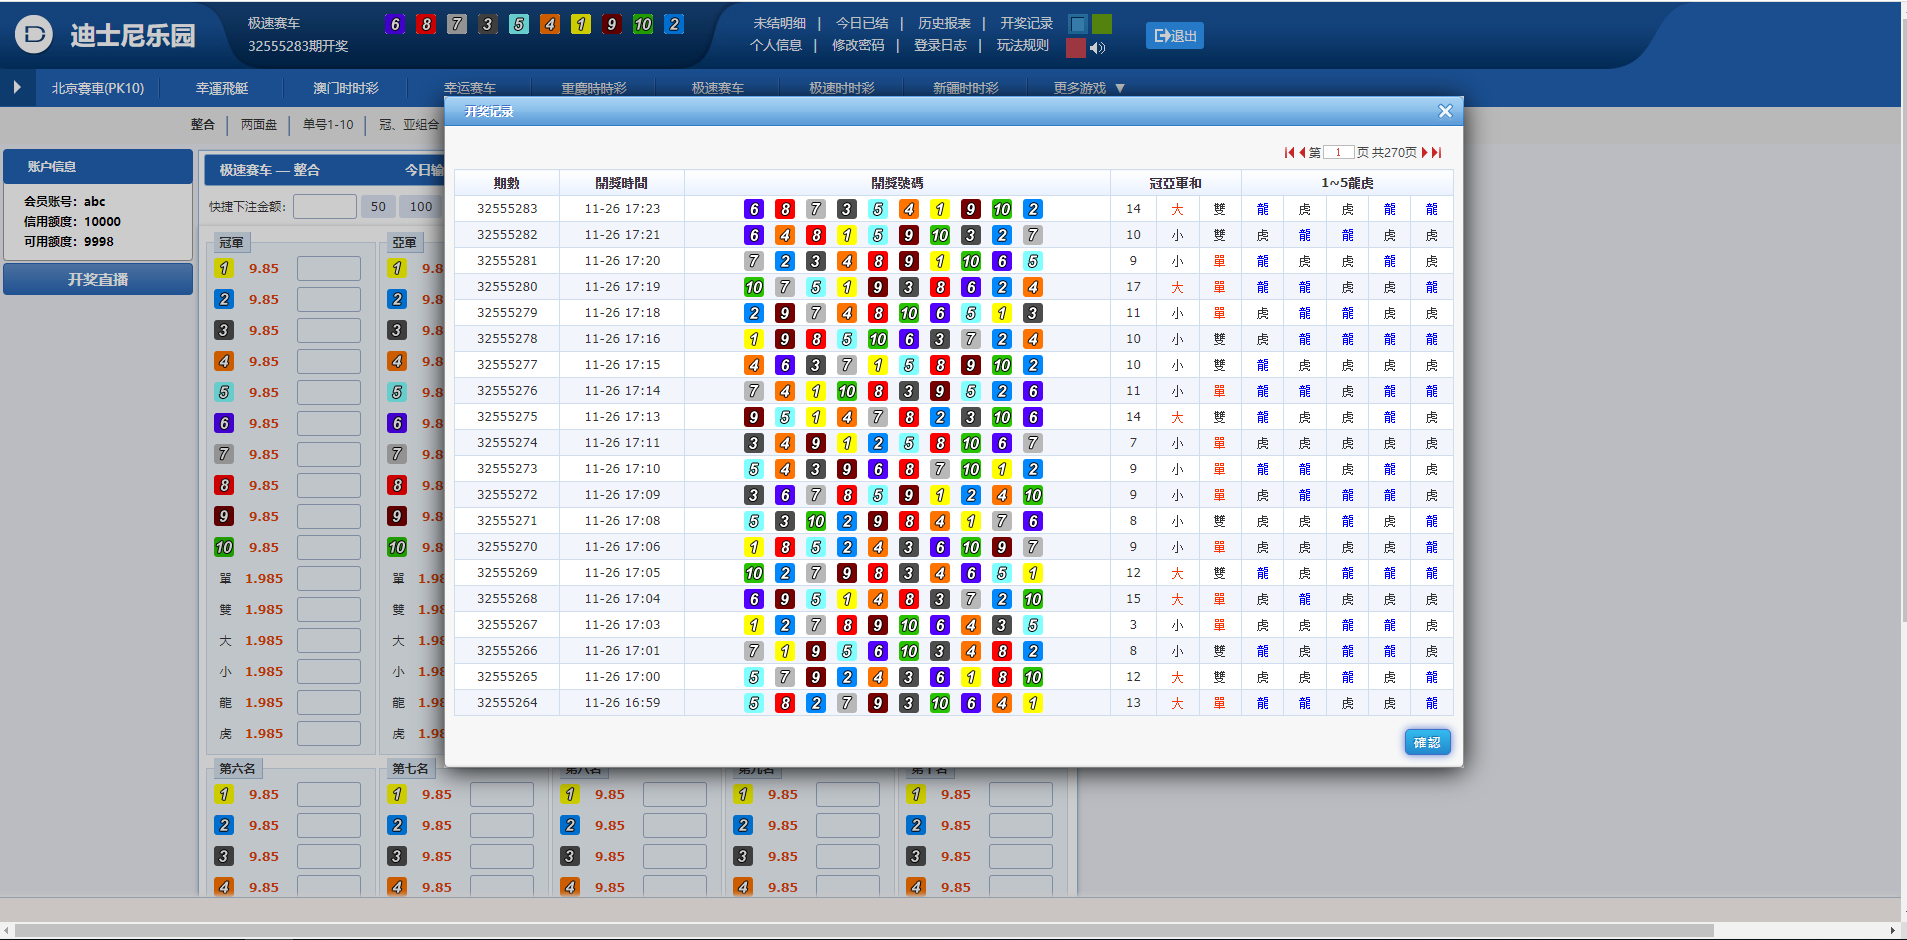This screenshot has width=1907, height=940.
Task: Go to next page of draw records
Action: (x=1425, y=153)
